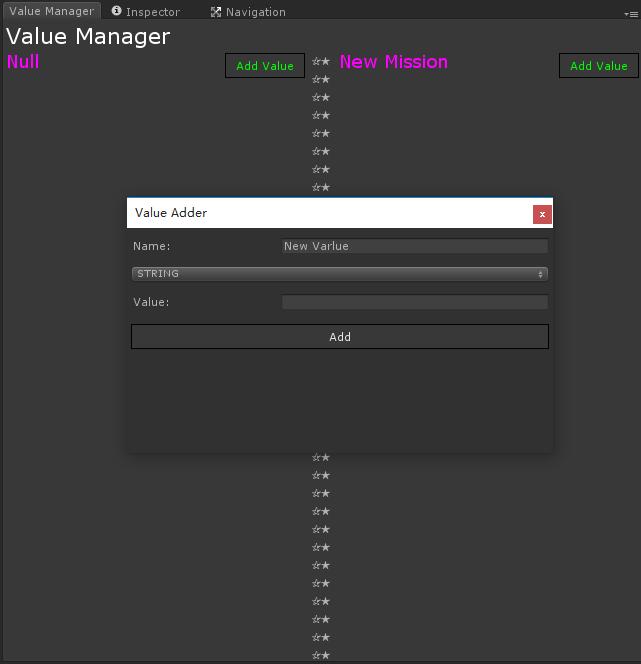Click the Value Manager heading text
Screen dimensions: 641x664
tap(88, 37)
